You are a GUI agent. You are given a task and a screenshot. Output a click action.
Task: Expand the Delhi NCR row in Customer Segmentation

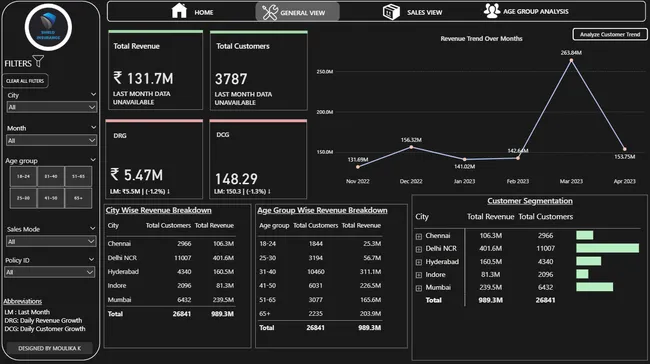coord(419,249)
